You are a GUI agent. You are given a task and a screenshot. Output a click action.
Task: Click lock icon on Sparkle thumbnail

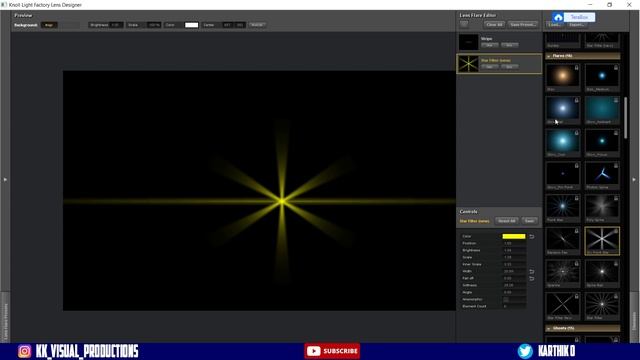tap(576, 264)
